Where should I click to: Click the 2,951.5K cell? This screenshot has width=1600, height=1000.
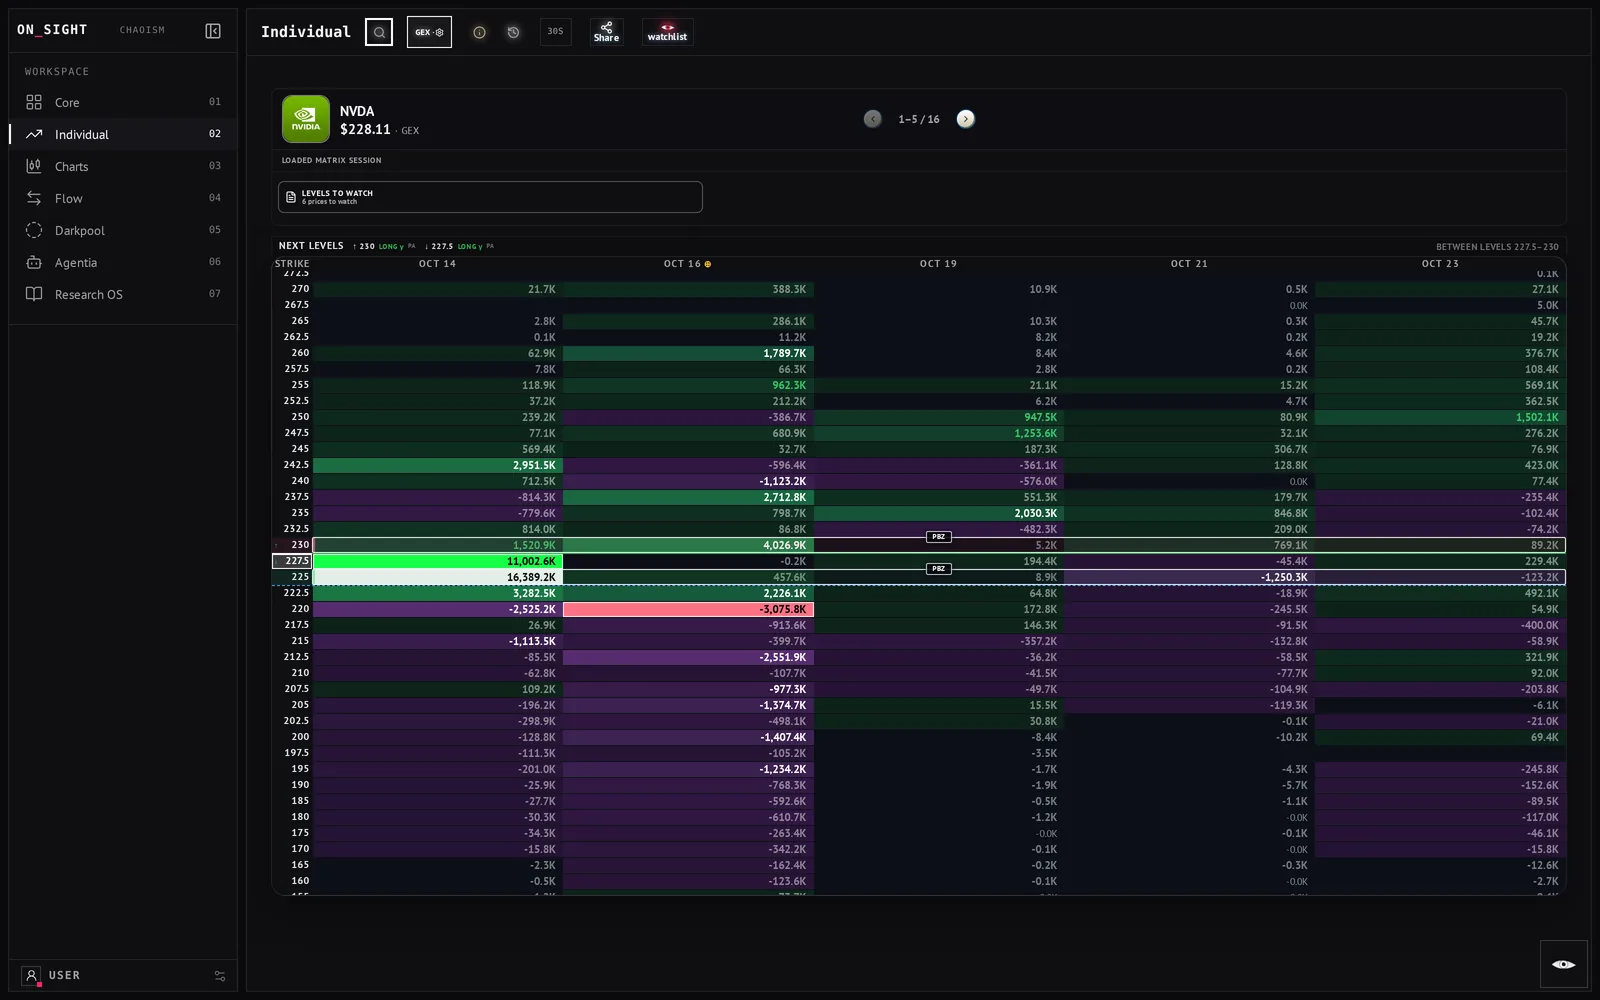tap(438, 465)
